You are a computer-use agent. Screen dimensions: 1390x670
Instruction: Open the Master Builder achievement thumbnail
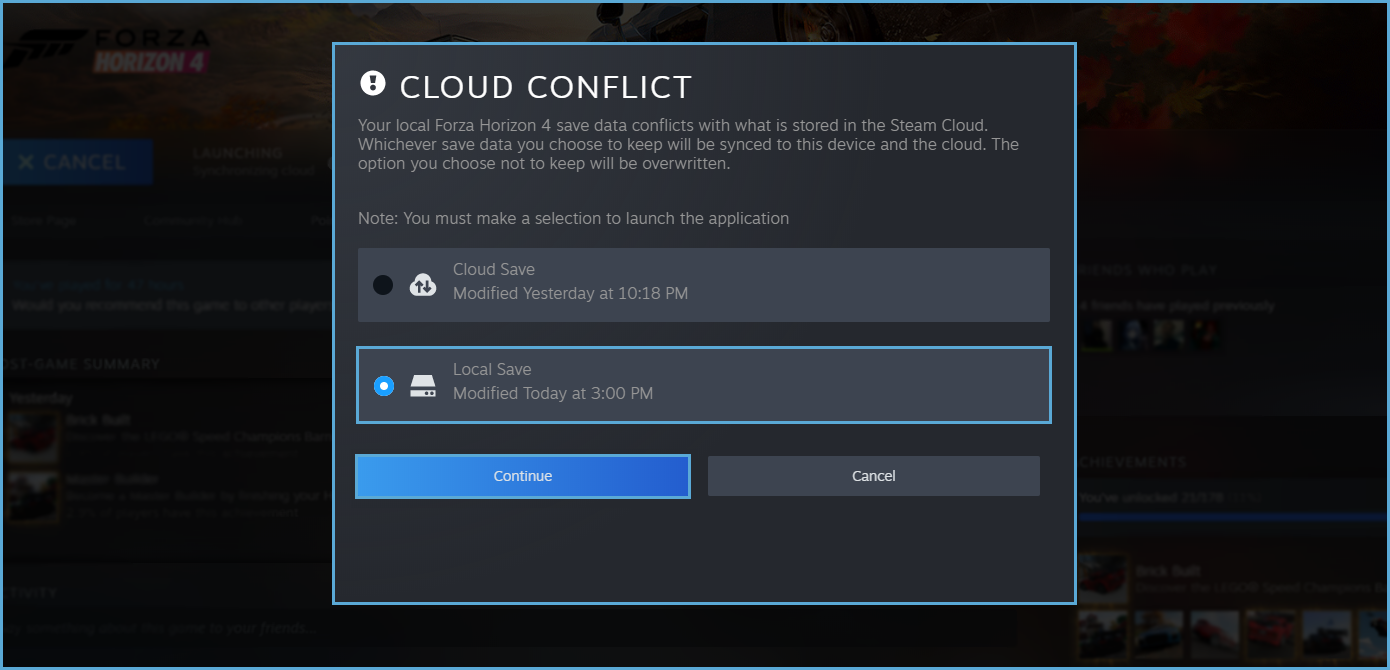pos(32,495)
